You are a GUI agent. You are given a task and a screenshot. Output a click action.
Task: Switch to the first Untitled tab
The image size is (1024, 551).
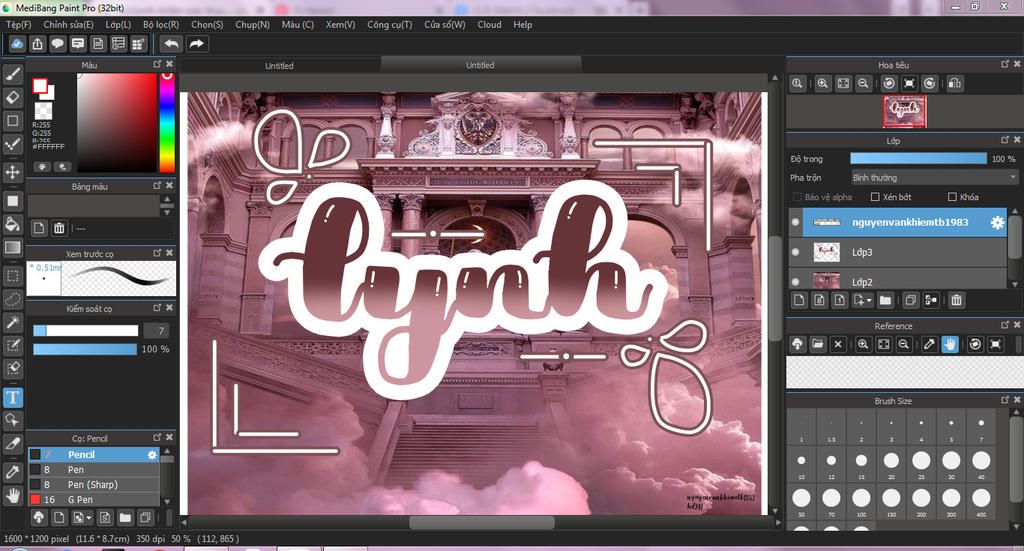280,65
